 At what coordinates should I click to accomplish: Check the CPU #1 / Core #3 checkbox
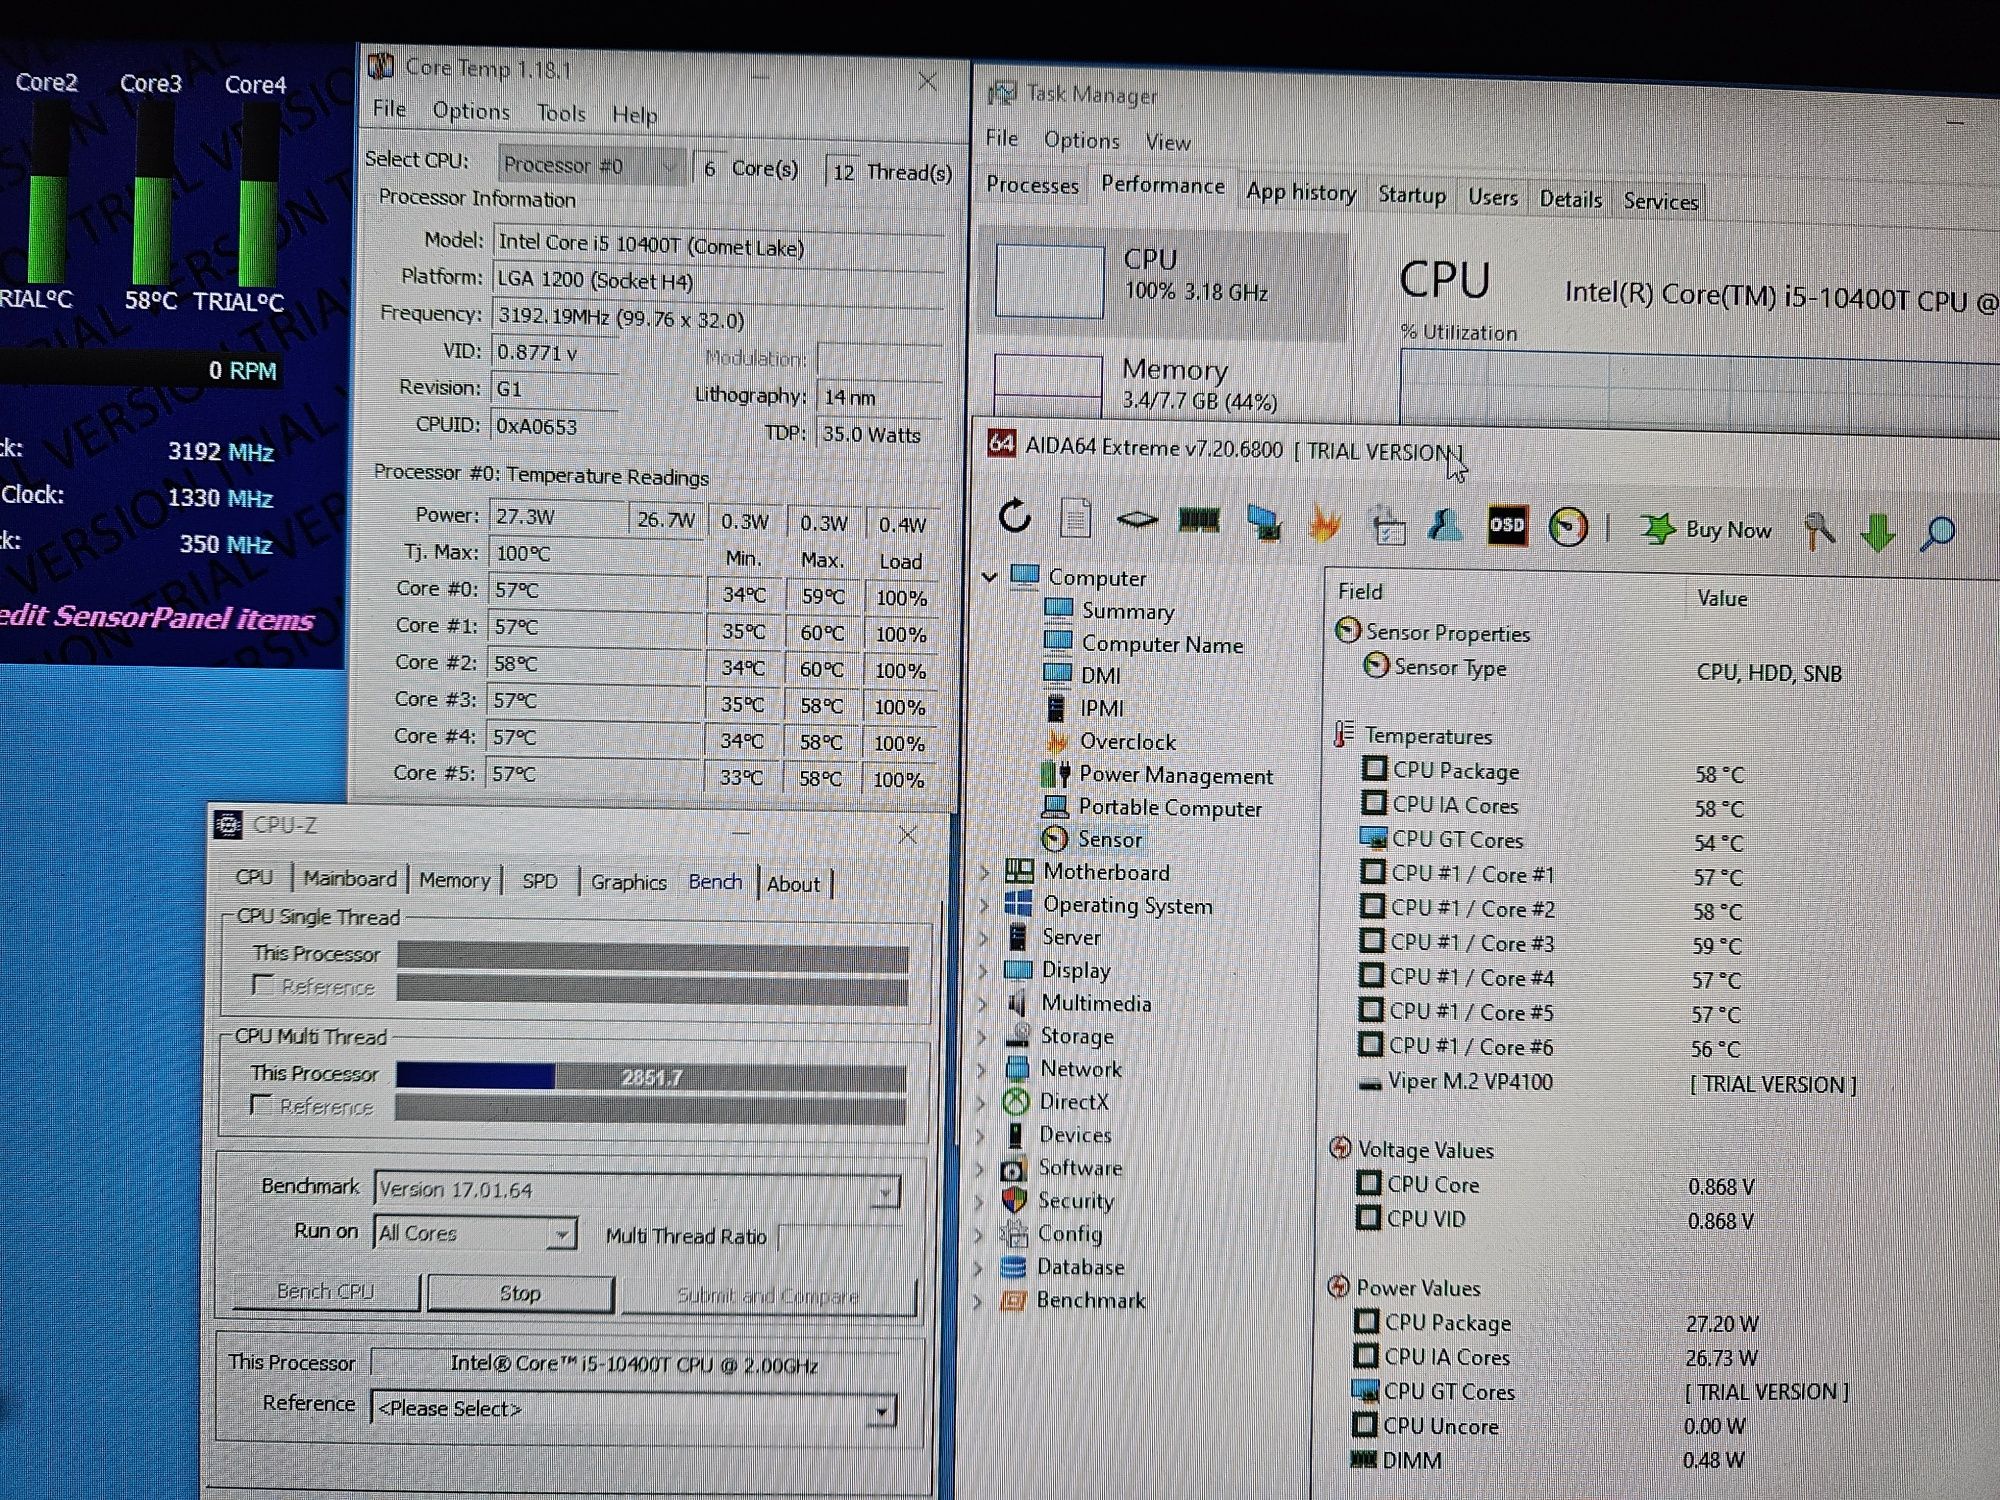(x=1373, y=941)
